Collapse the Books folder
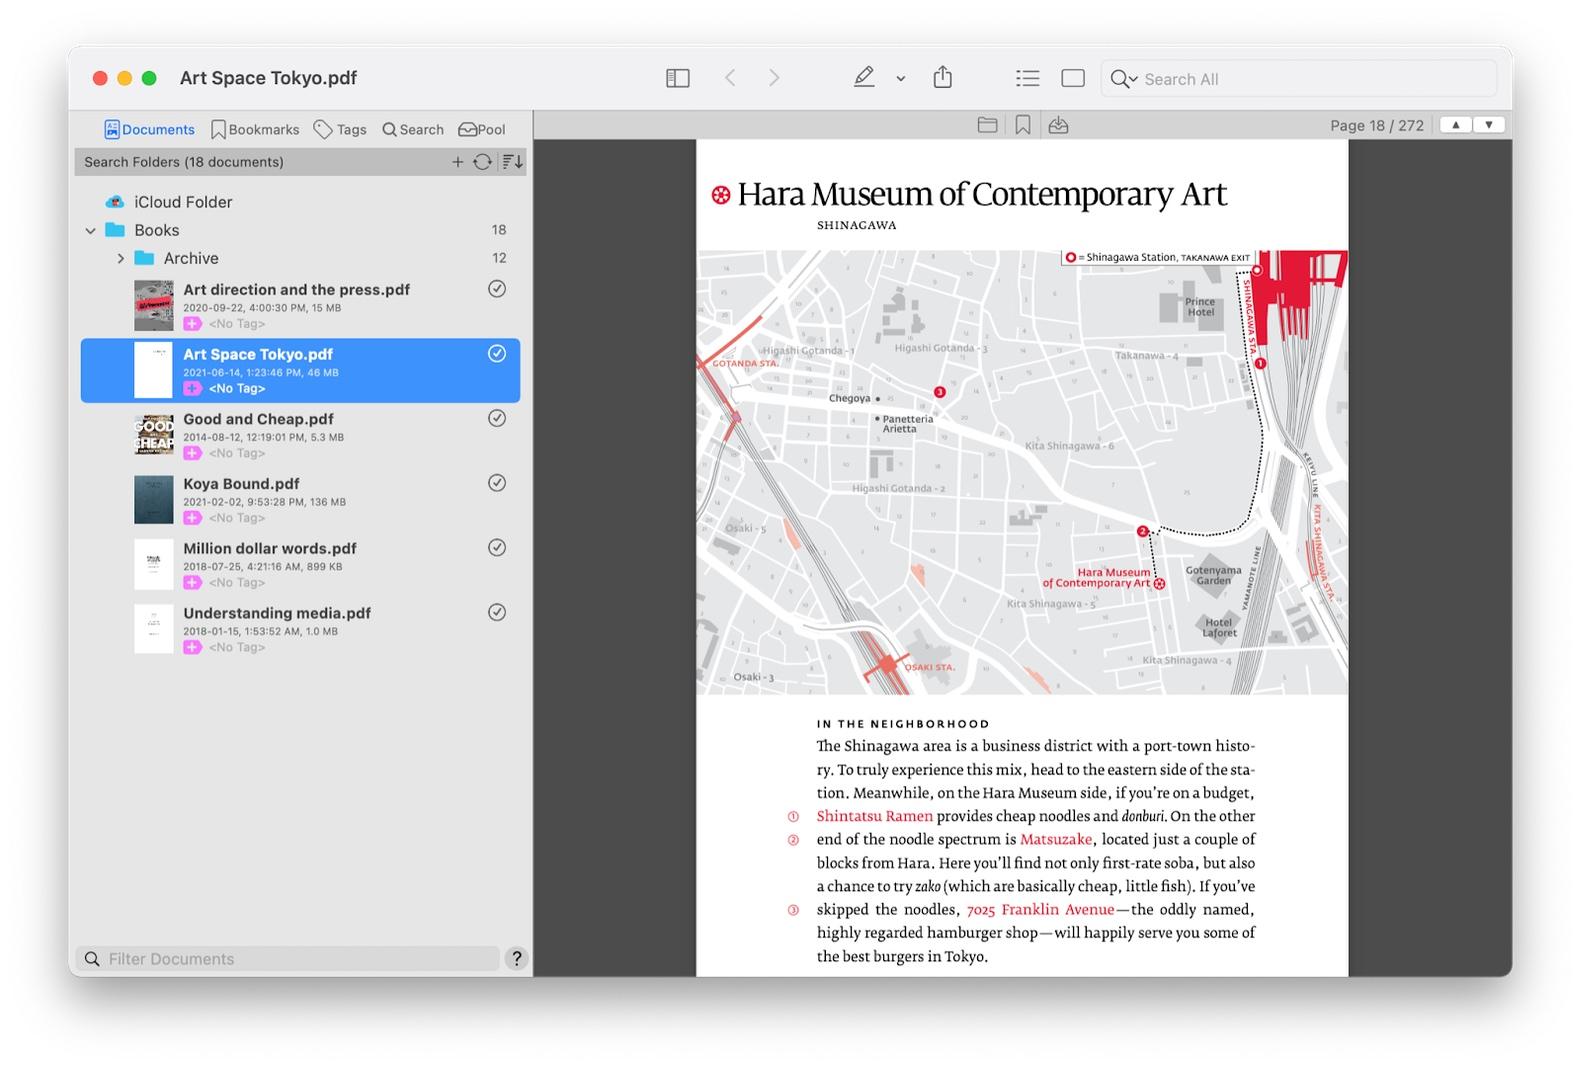 (x=91, y=230)
